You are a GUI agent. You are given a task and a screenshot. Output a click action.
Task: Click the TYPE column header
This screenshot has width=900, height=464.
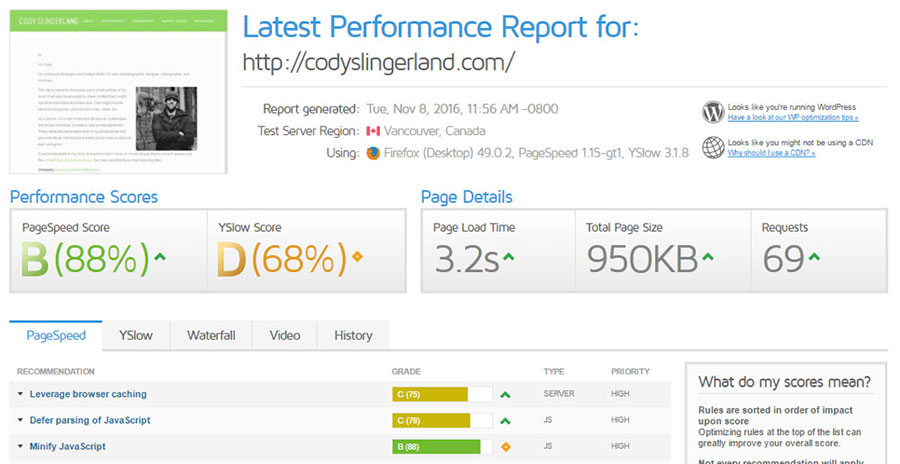[554, 372]
